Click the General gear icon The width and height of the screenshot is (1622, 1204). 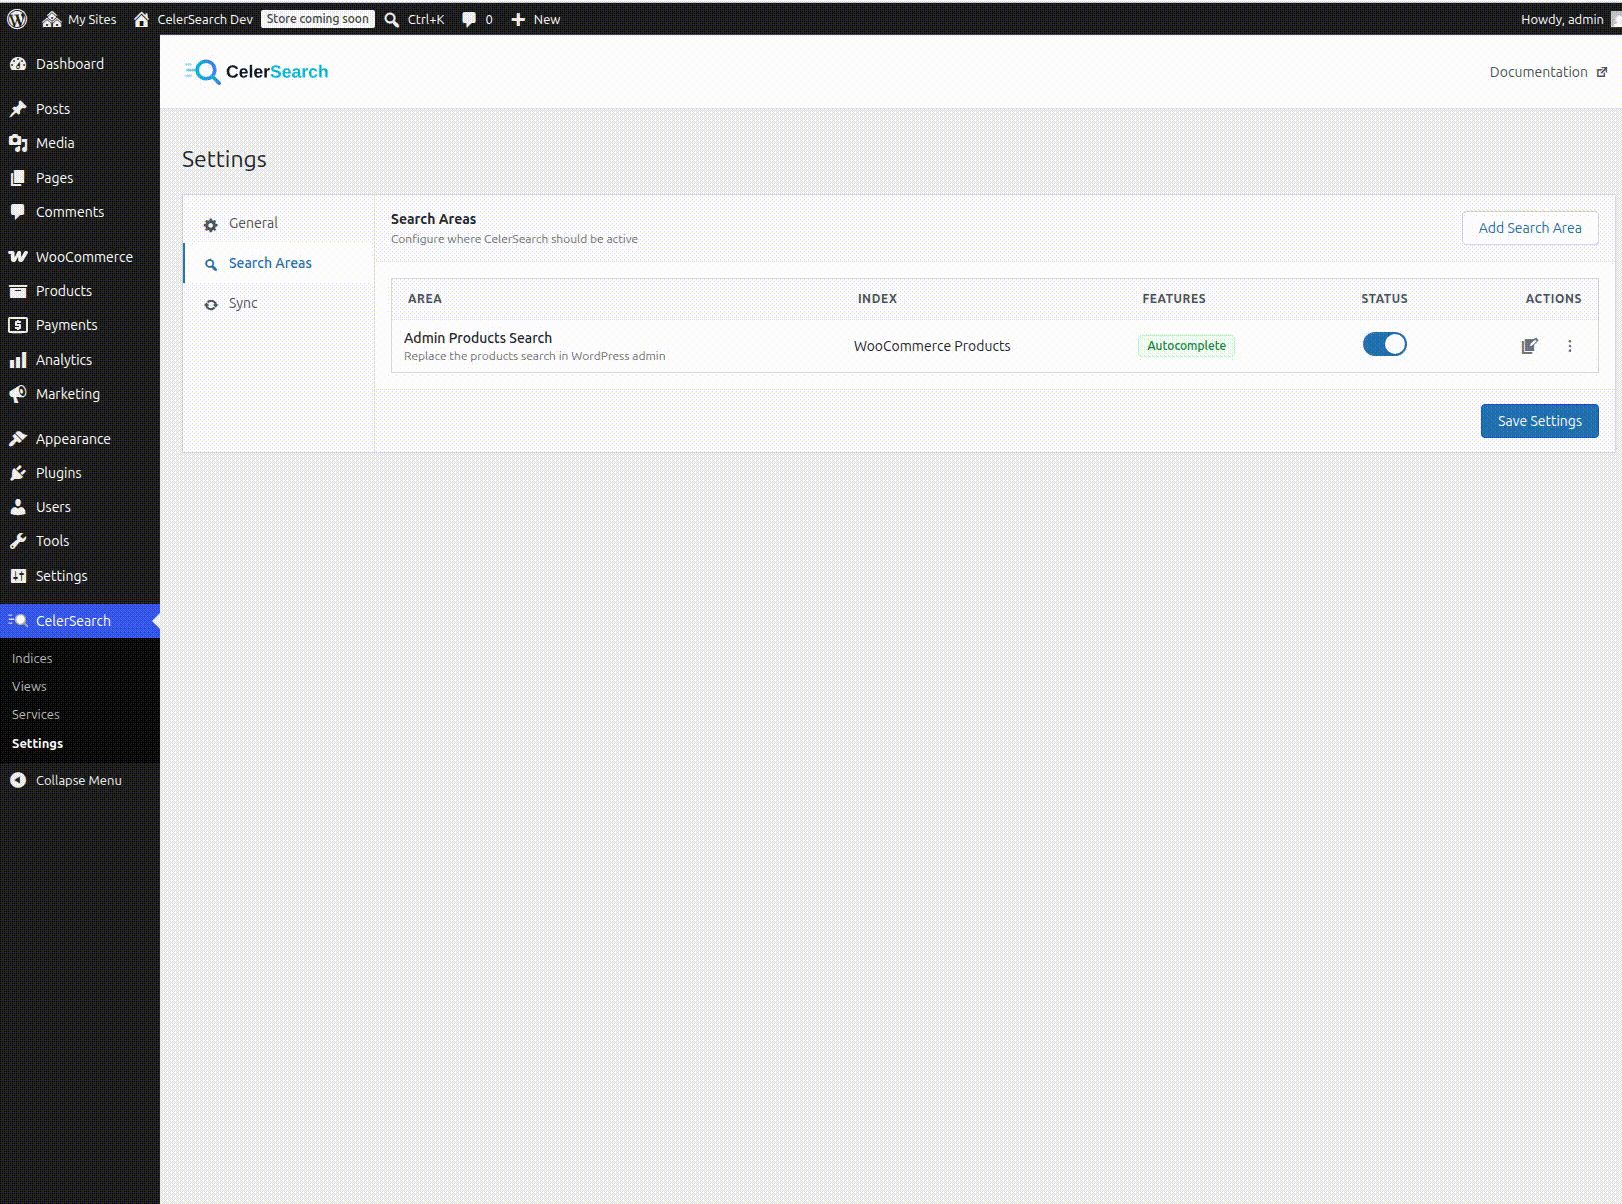coord(211,225)
